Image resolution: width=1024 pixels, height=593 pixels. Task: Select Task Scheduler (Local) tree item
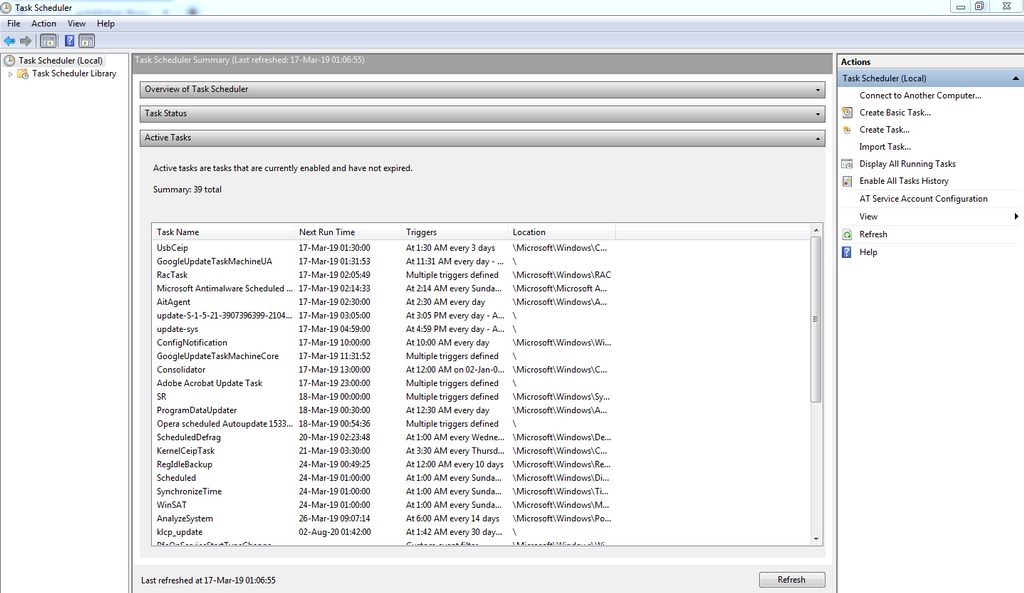pyautogui.click(x=60, y=60)
